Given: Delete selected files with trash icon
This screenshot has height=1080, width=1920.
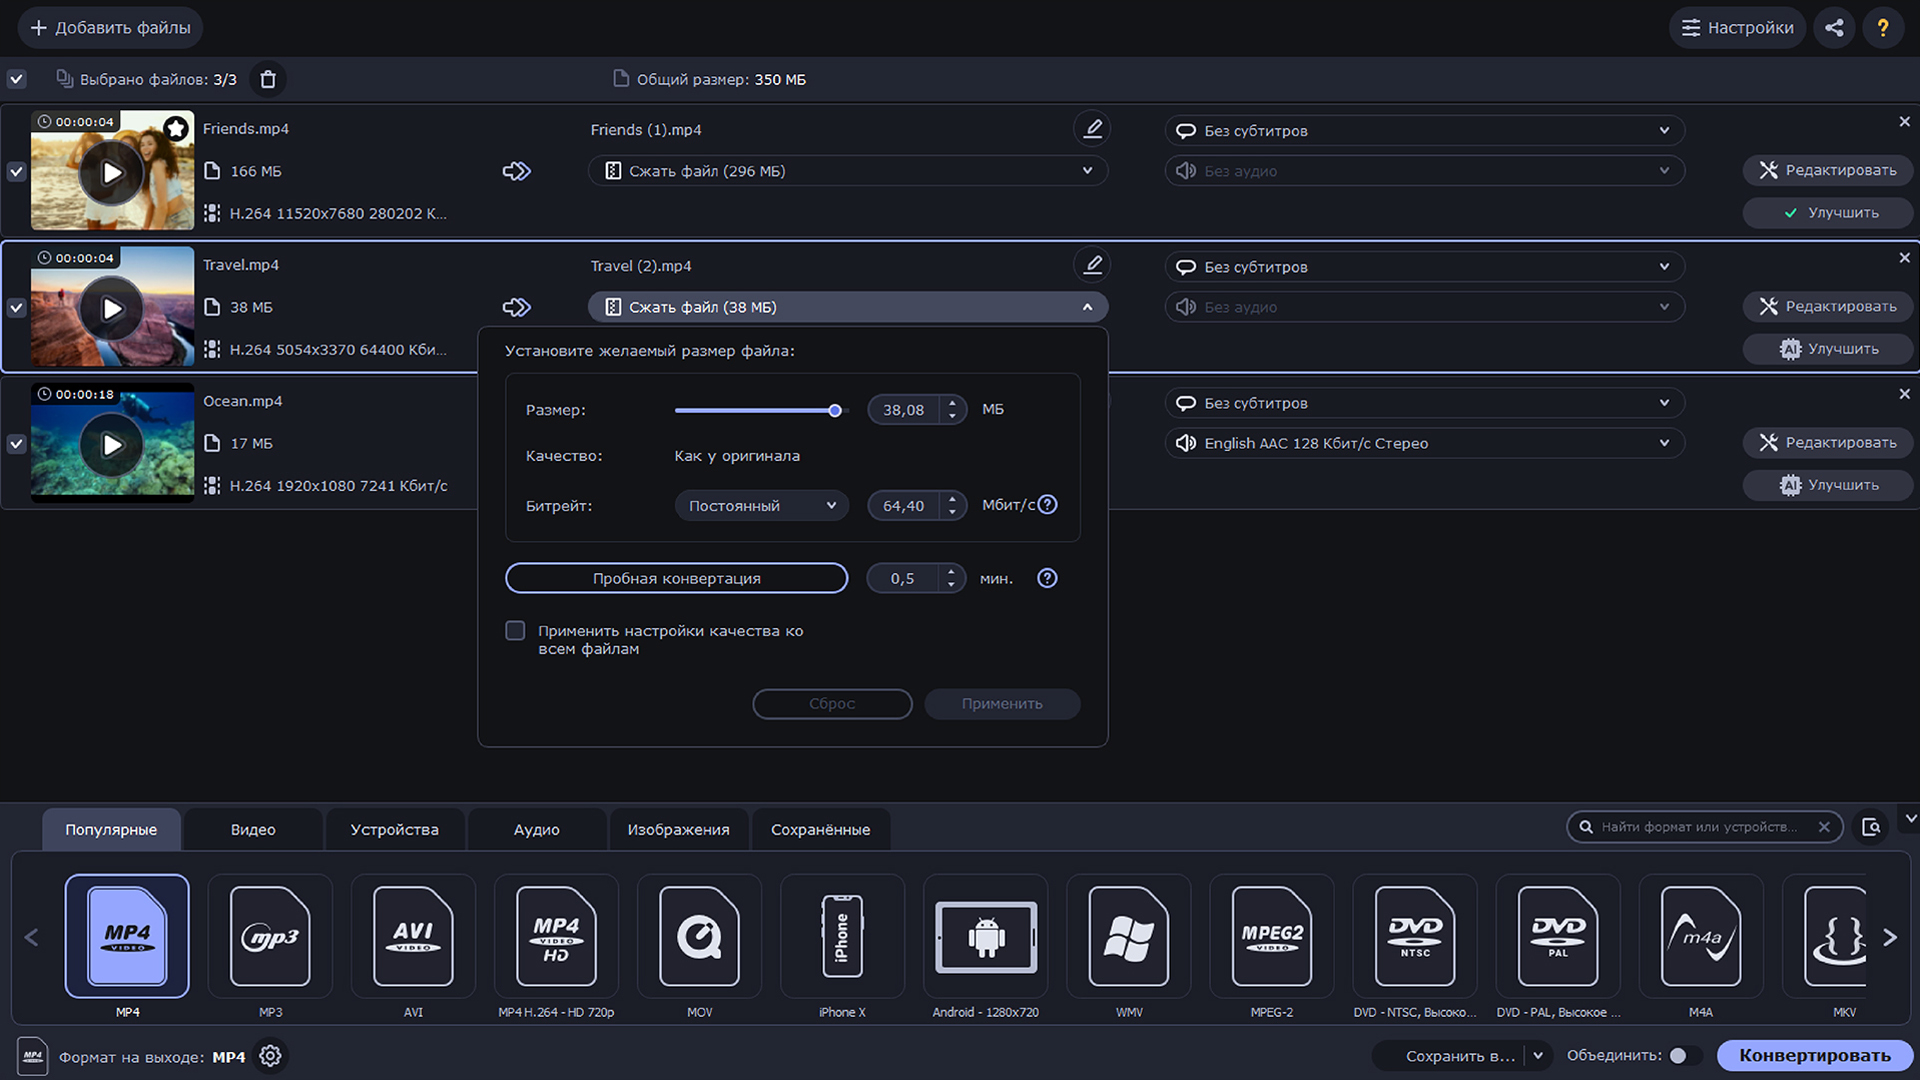Looking at the screenshot, I should (x=268, y=79).
